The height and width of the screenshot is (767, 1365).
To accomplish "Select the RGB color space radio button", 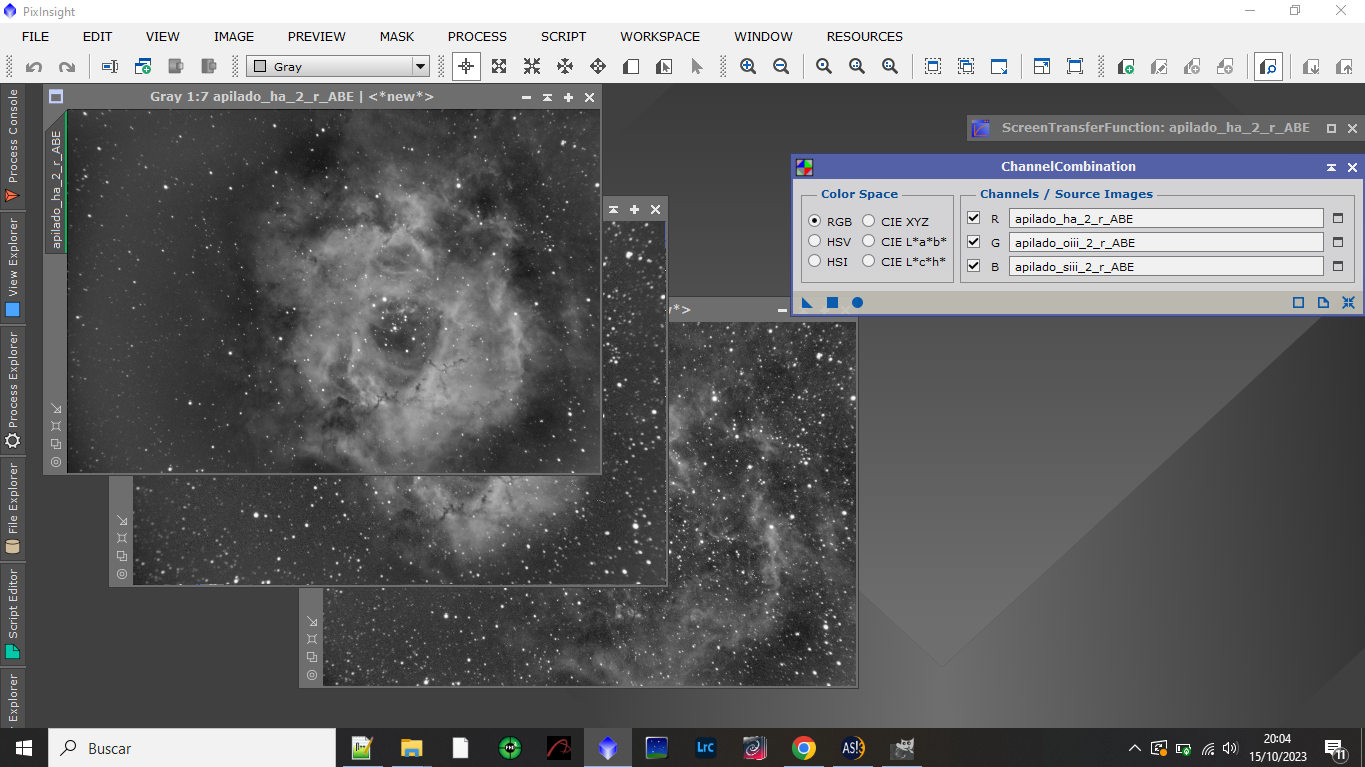I will (x=815, y=221).
